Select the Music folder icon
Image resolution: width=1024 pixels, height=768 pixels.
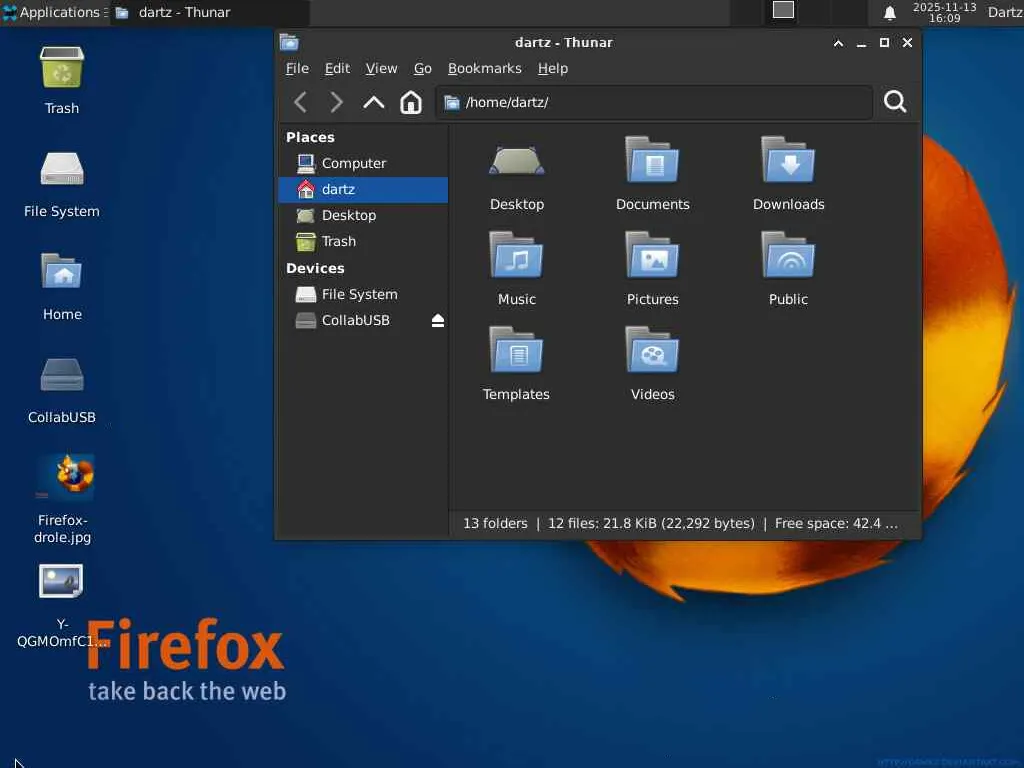click(x=517, y=255)
